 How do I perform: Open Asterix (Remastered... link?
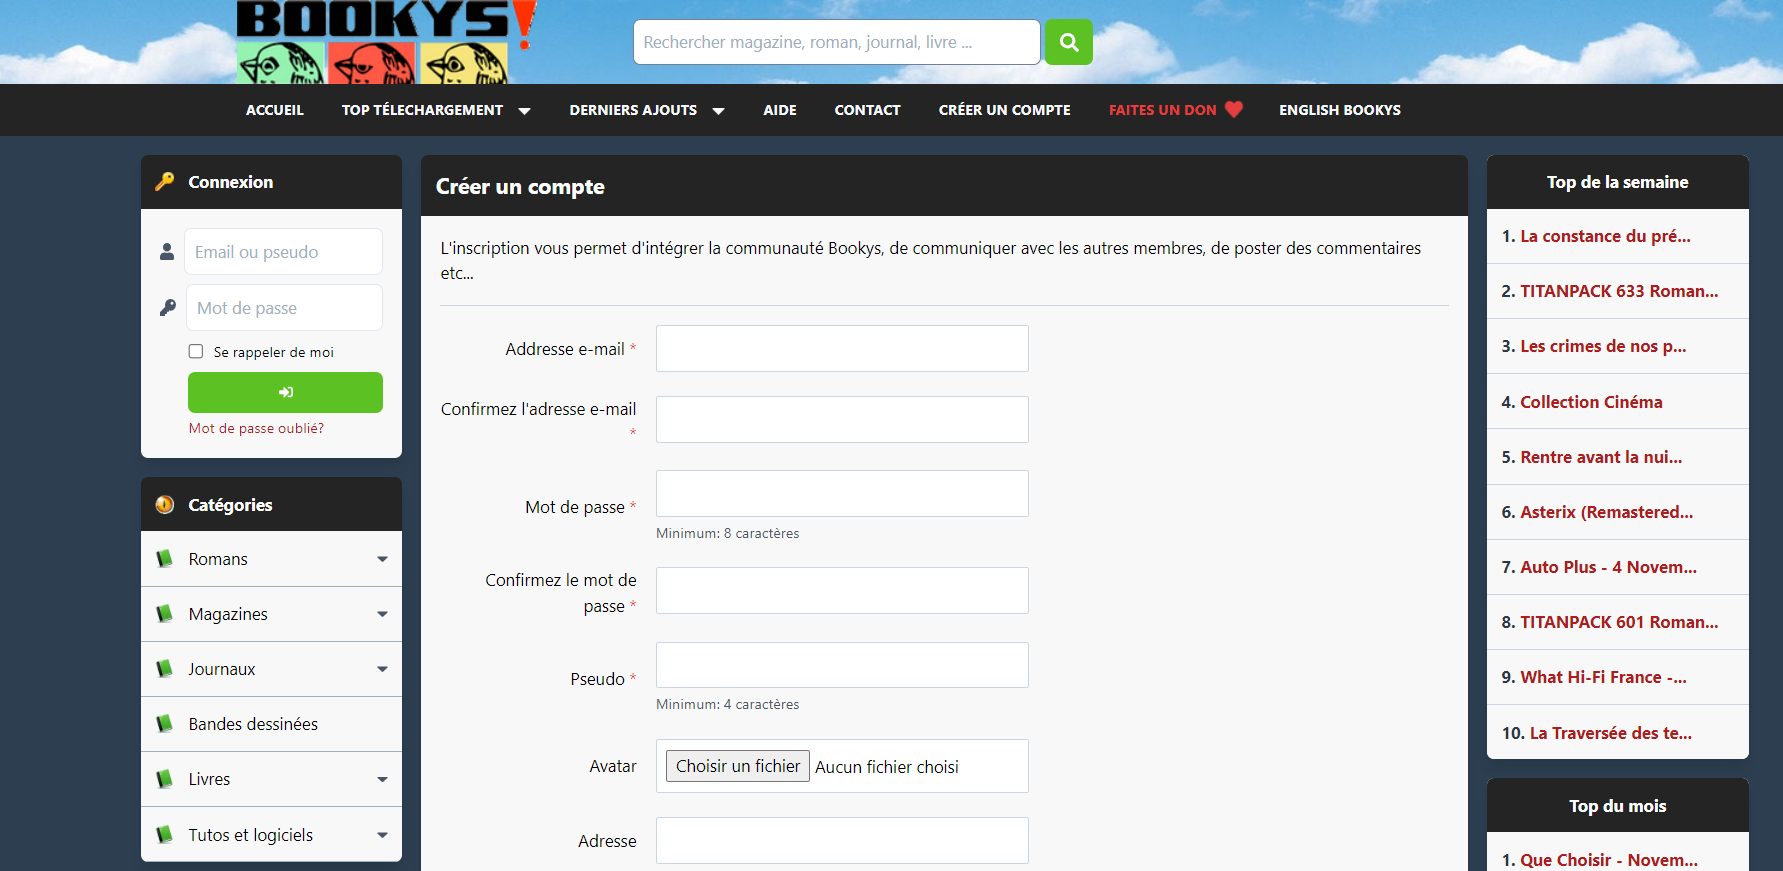1606,512
